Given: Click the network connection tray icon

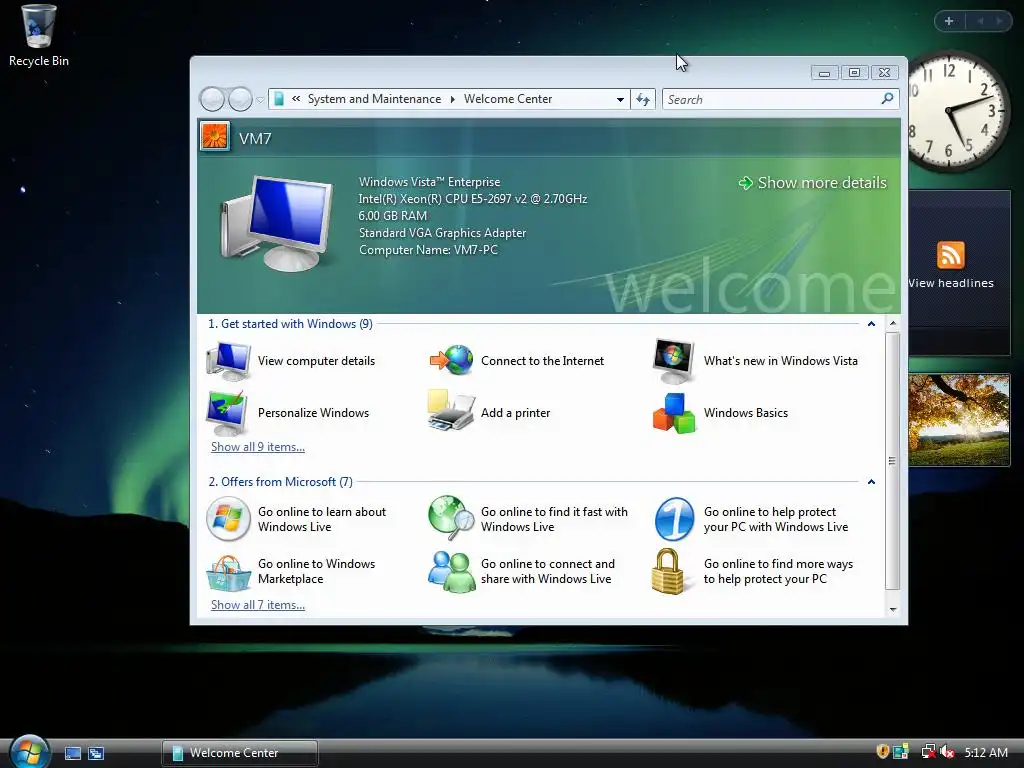Looking at the screenshot, I should 927,752.
